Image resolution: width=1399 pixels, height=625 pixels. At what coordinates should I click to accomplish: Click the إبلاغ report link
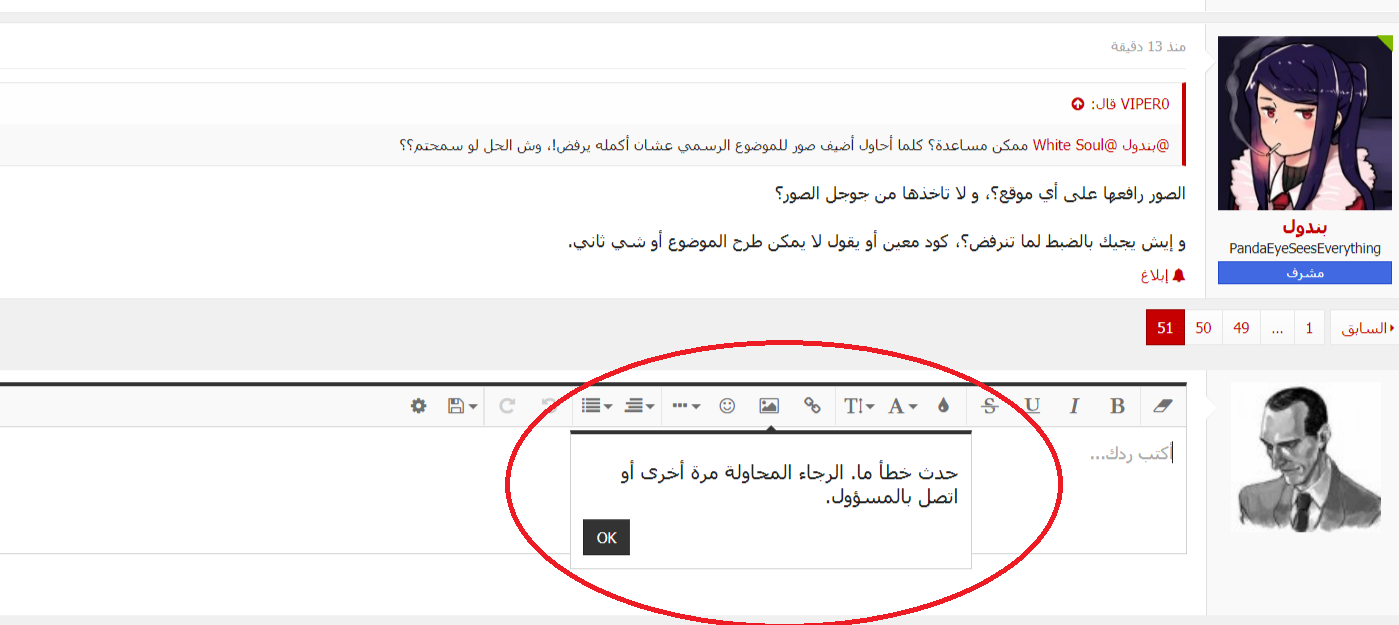pos(1163,275)
